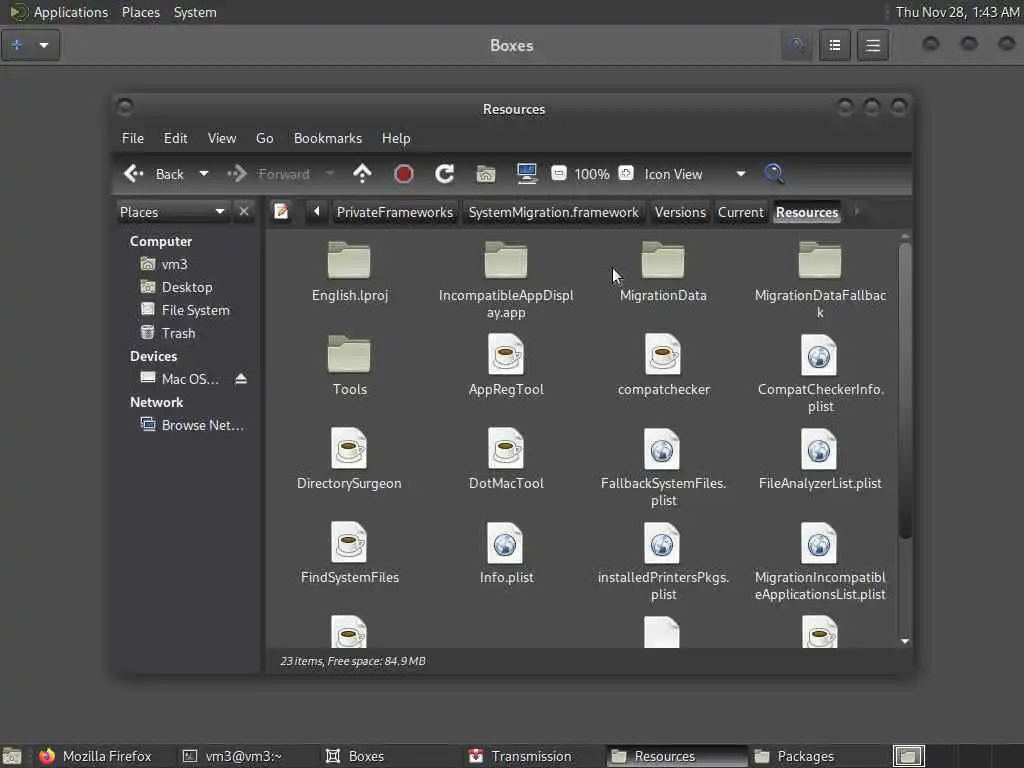Click the add plus button in Boxes

coord(18,45)
